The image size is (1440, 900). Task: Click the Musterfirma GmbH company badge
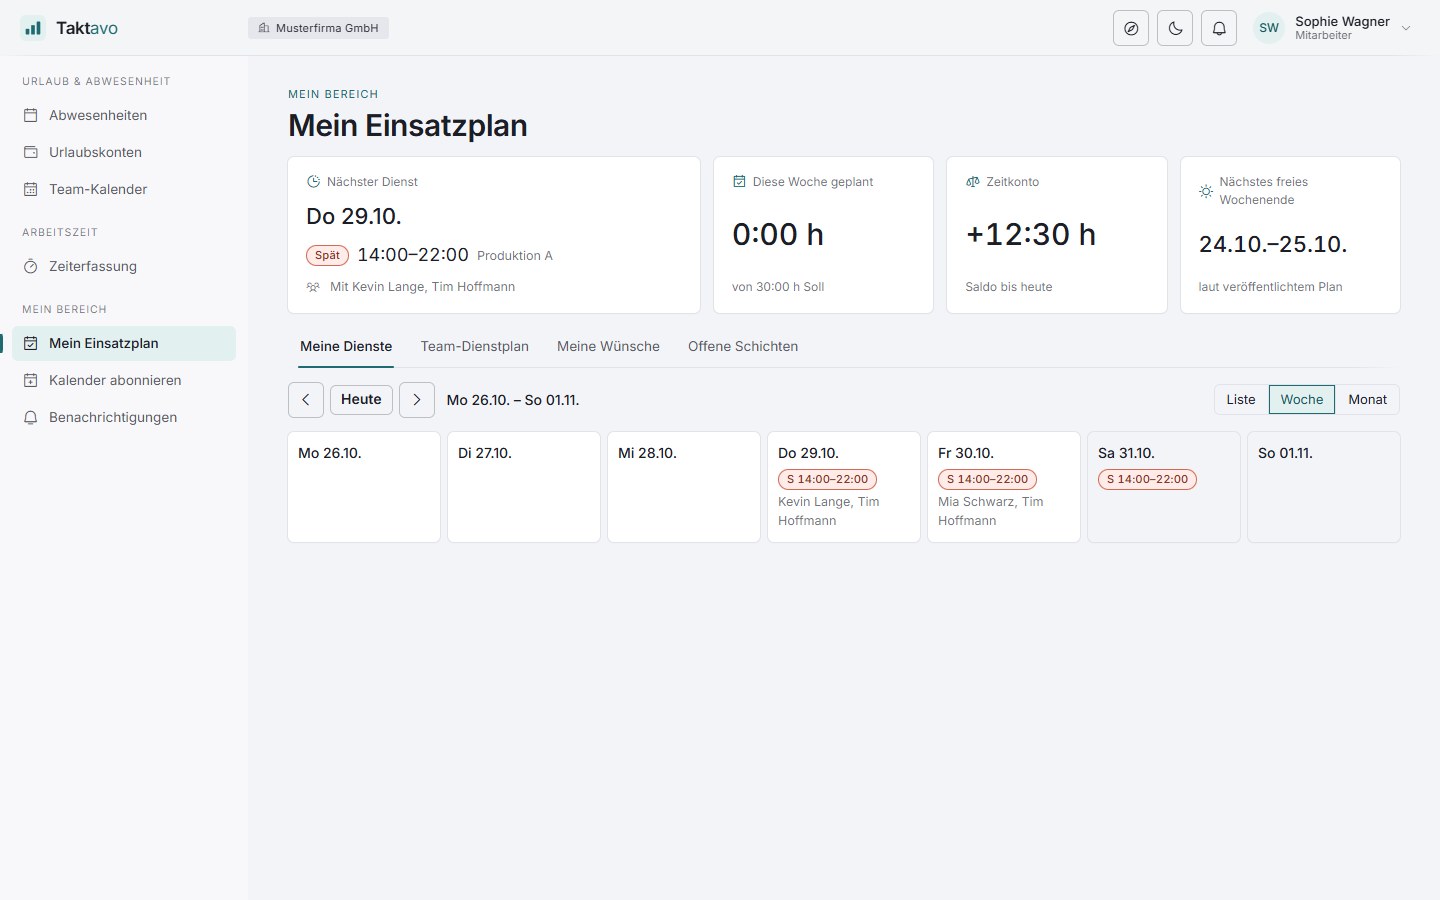[x=318, y=28]
